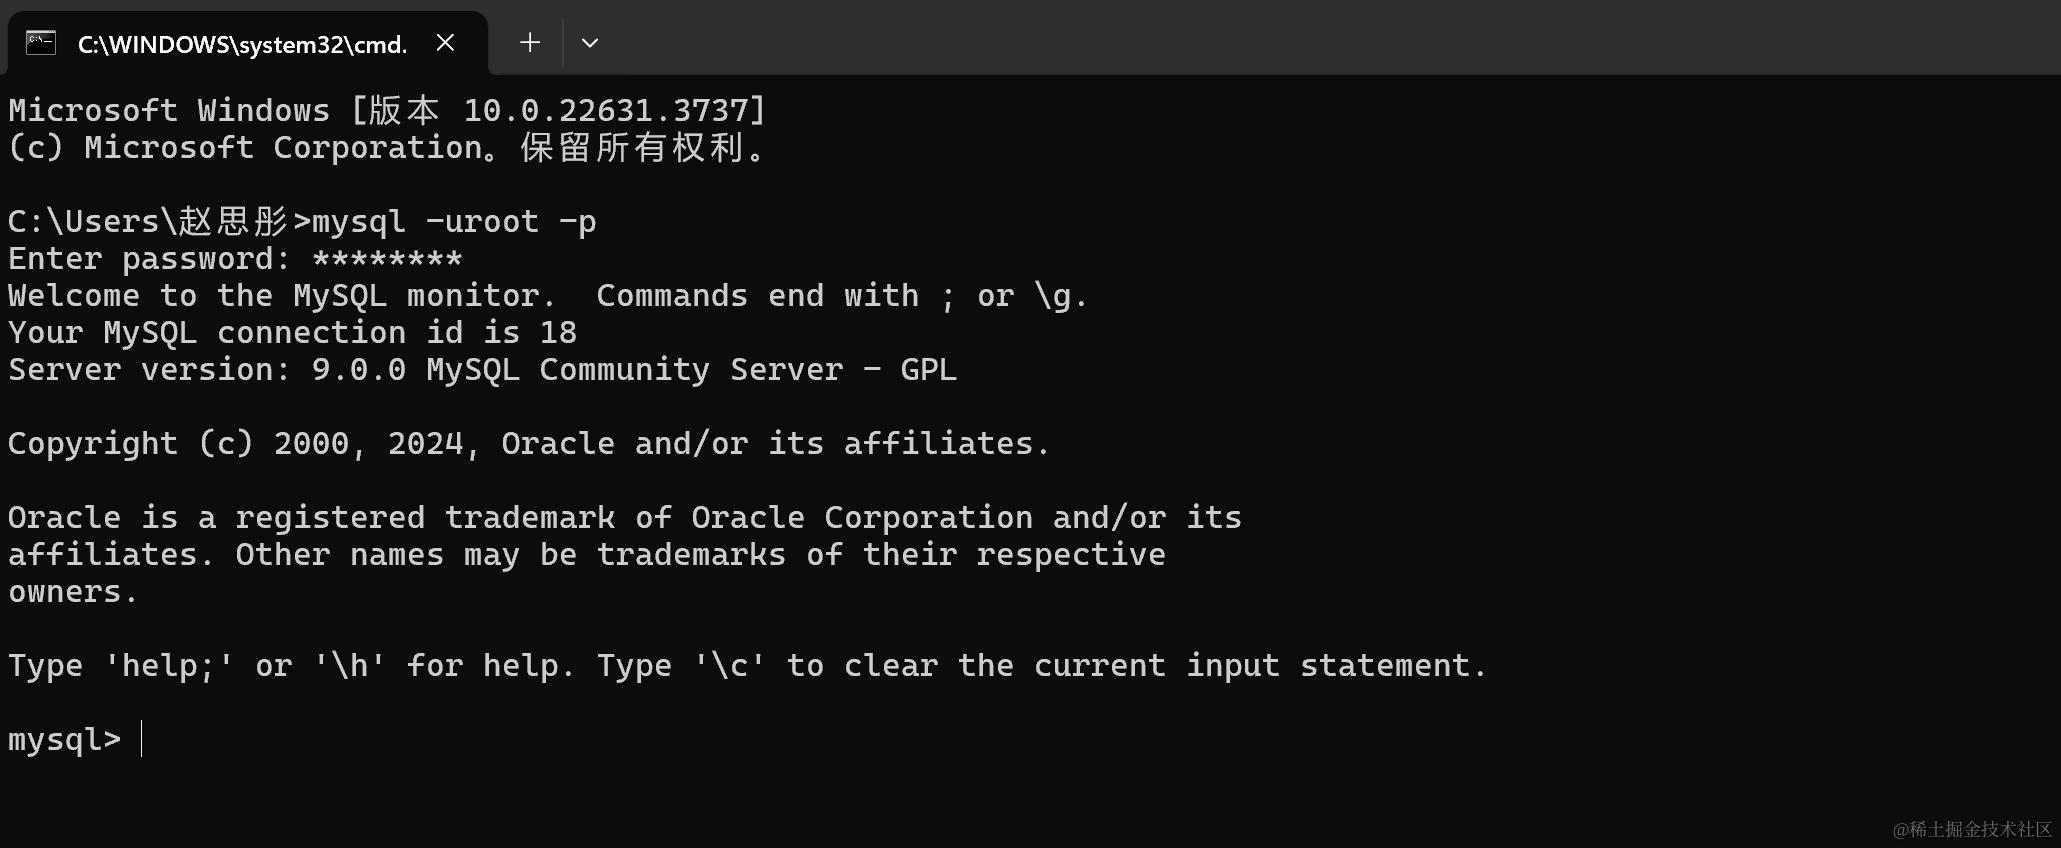The image size is (2061, 848).
Task: Click the cmd icon in the tab
Action: click(41, 43)
